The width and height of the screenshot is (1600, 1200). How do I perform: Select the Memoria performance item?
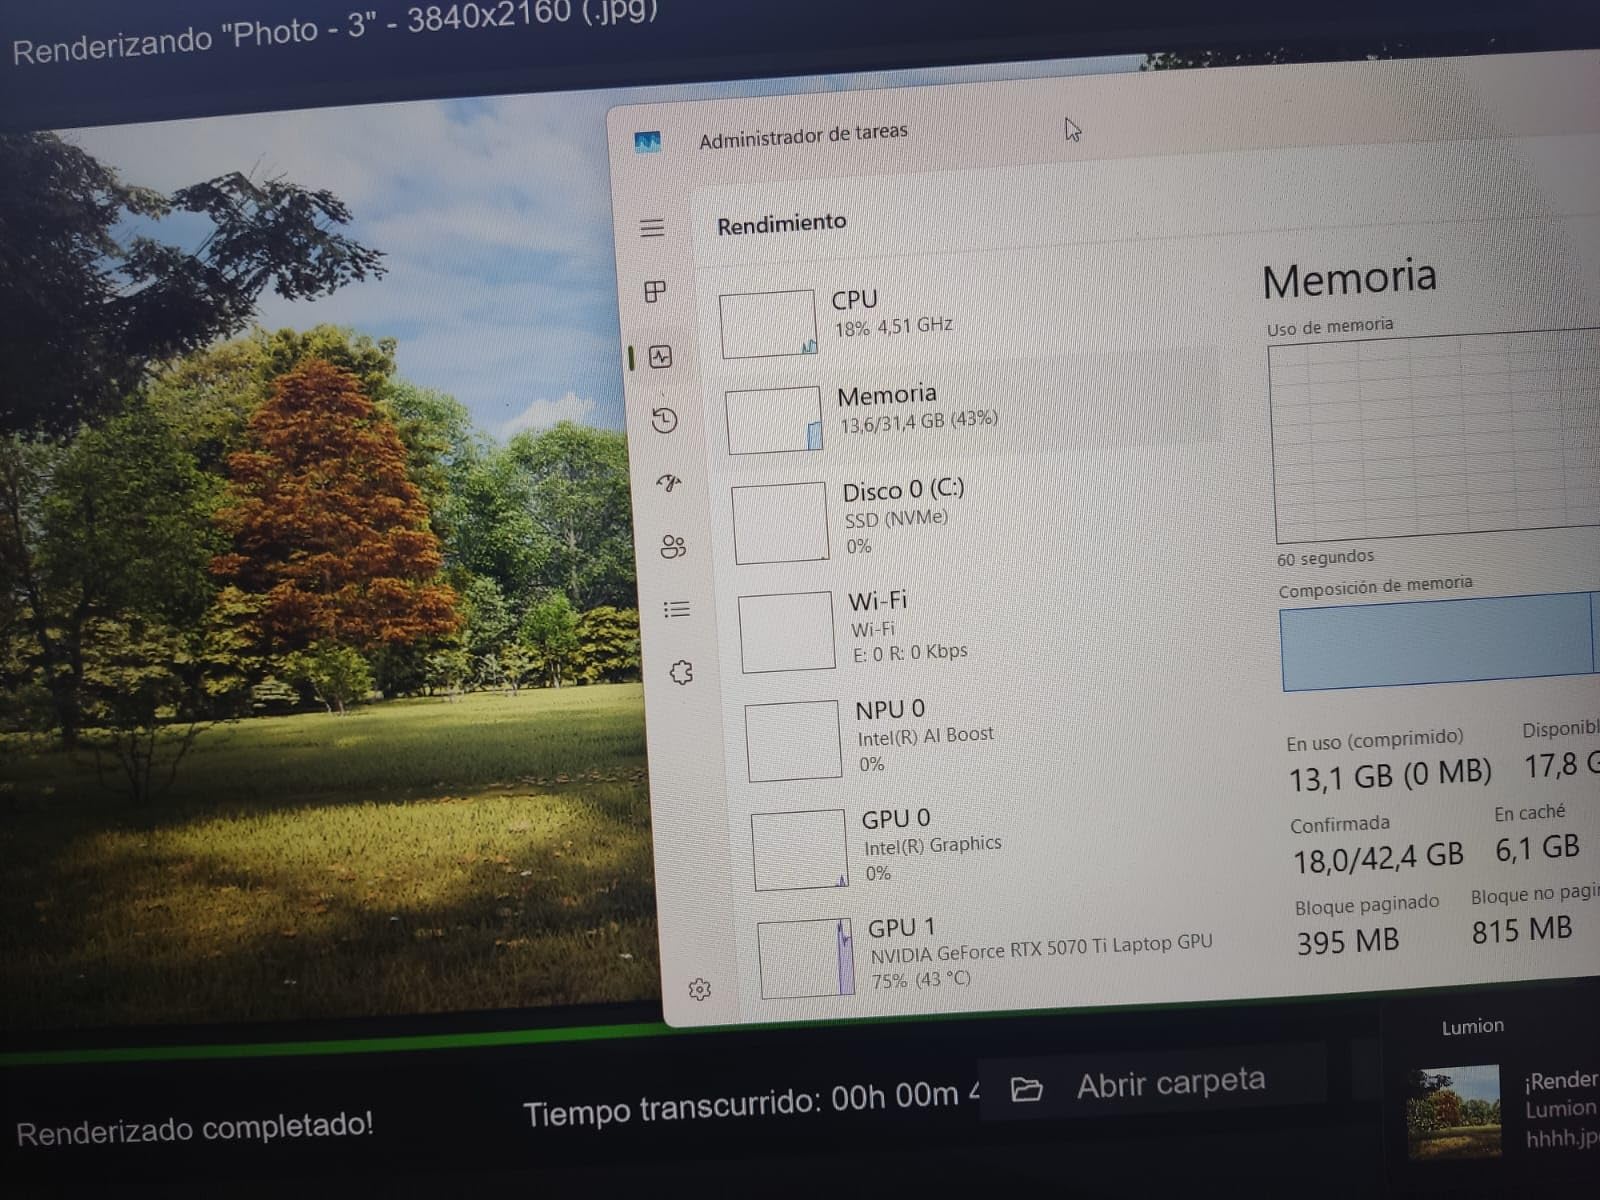900,408
